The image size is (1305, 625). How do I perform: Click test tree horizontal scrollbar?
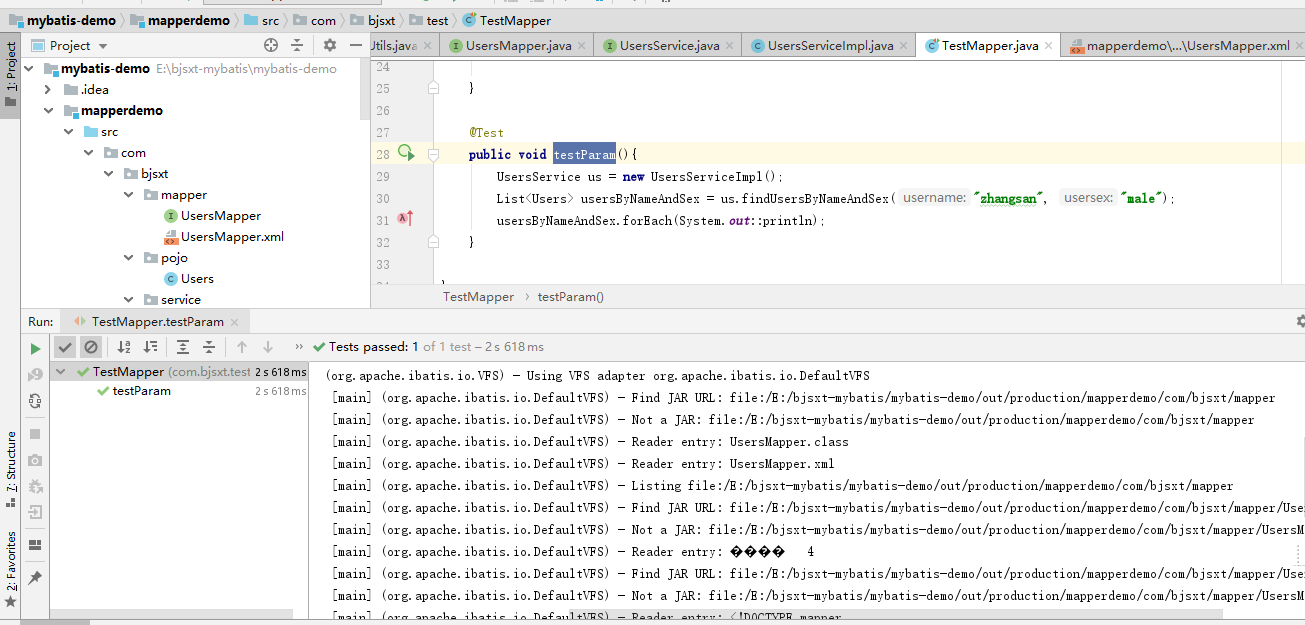coord(172,613)
